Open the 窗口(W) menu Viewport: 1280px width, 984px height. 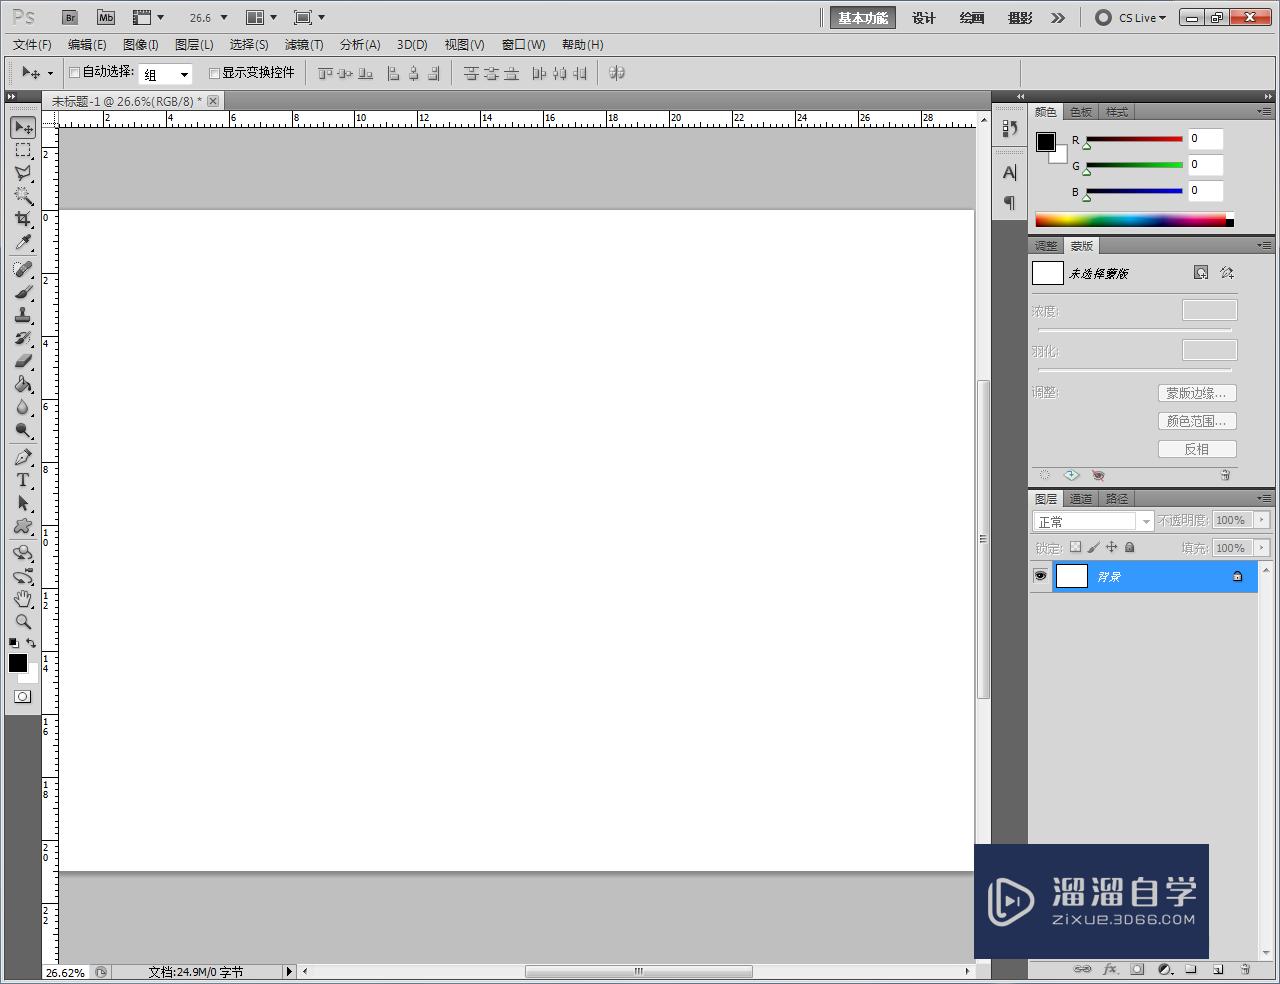point(524,45)
